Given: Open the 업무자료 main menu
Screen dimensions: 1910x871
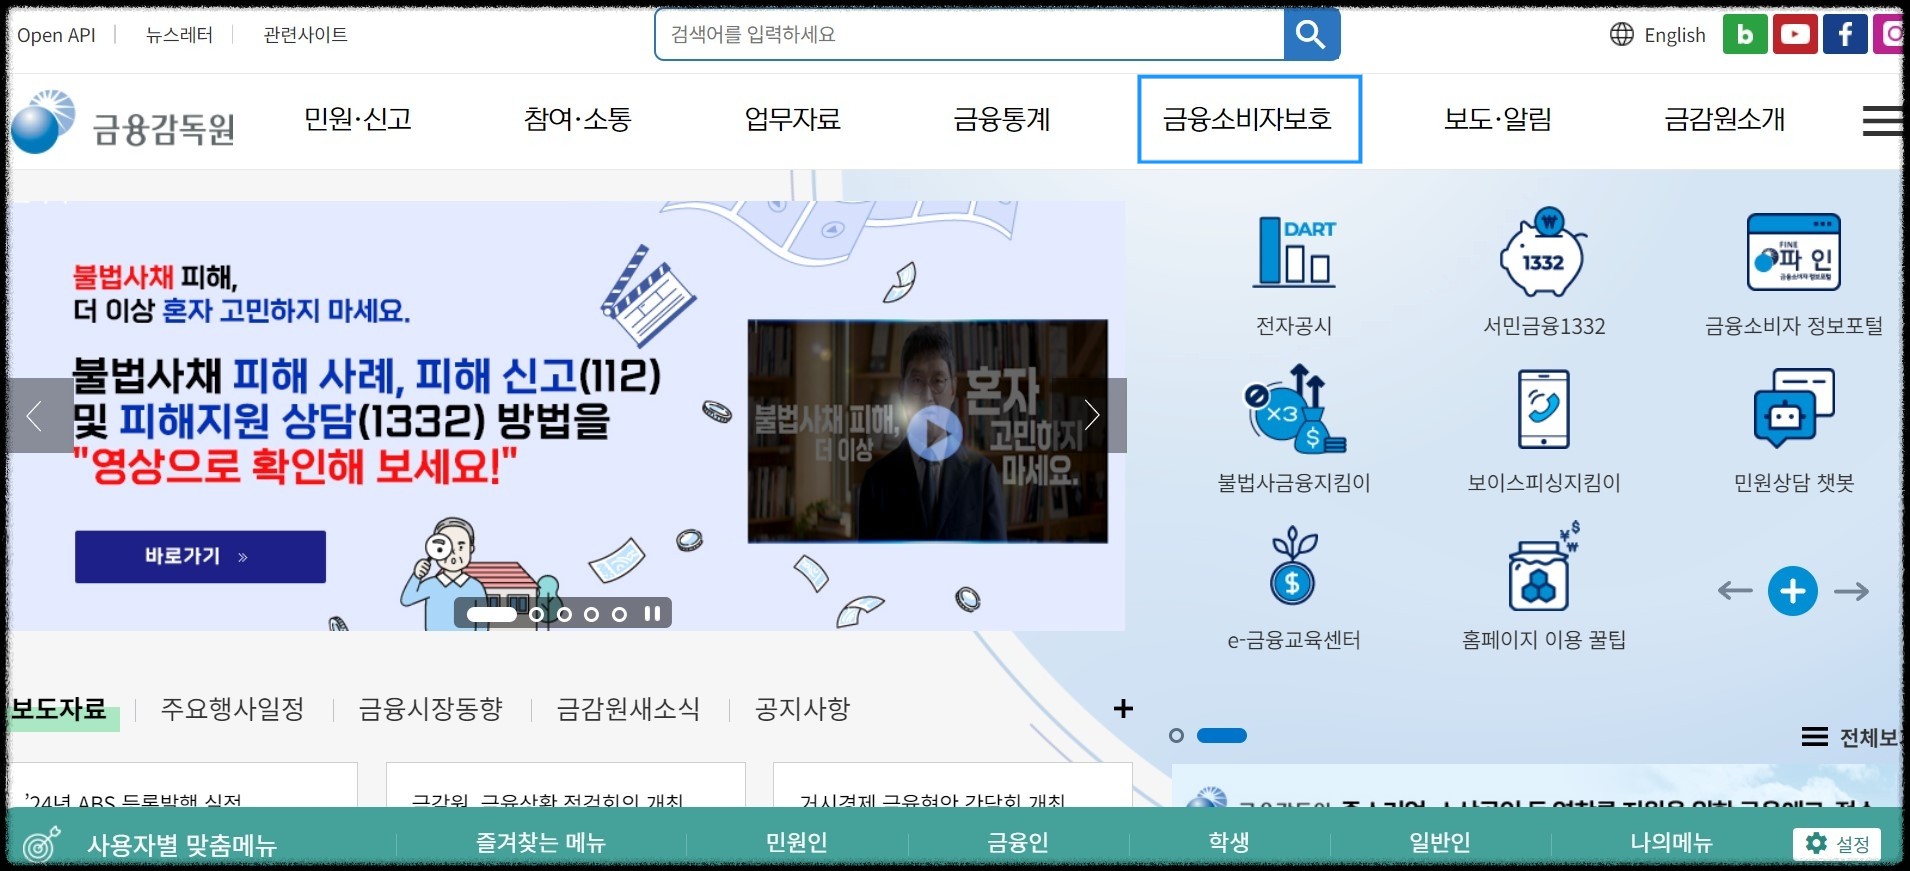Looking at the screenshot, I should tap(792, 119).
